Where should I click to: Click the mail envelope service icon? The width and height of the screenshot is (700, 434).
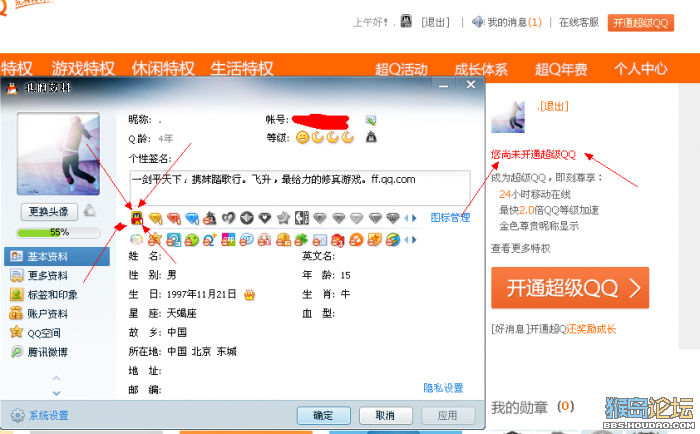point(320,240)
